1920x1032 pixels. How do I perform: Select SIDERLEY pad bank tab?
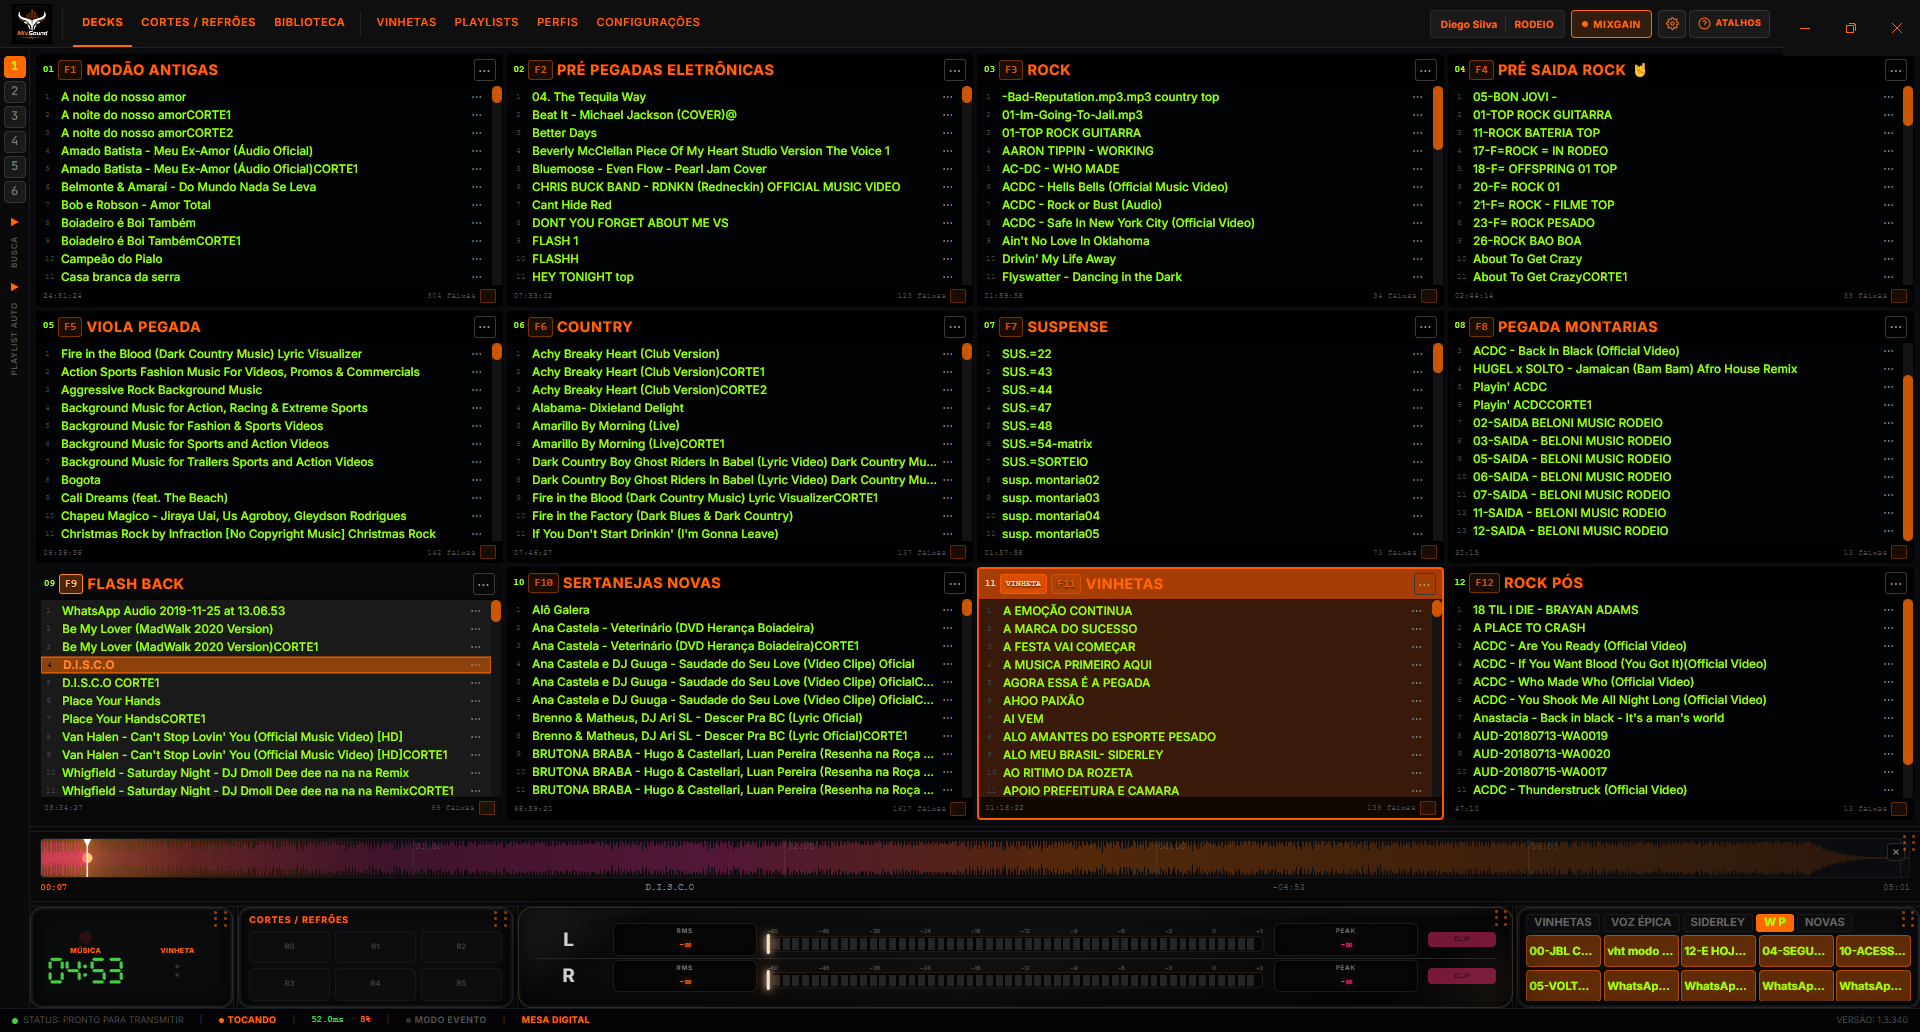(1717, 922)
